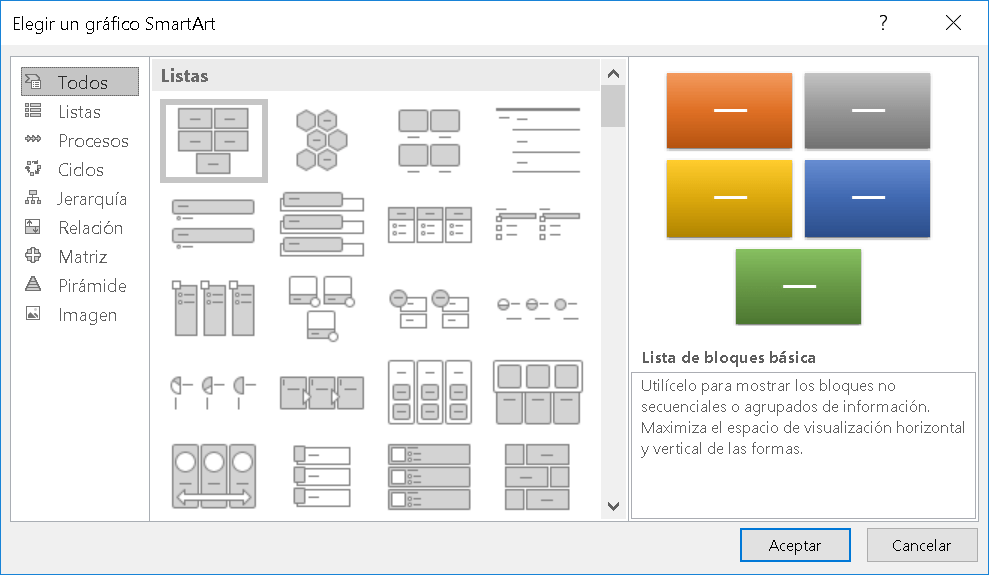Choose the square accent list layout
Screen dimensions: 989x575
point(537,224)
